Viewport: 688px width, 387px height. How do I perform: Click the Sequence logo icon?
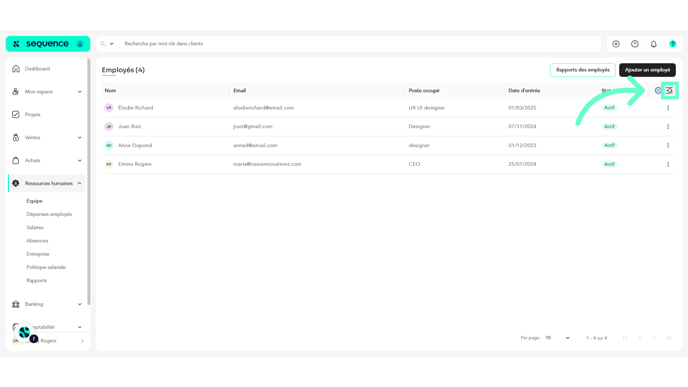16,44
